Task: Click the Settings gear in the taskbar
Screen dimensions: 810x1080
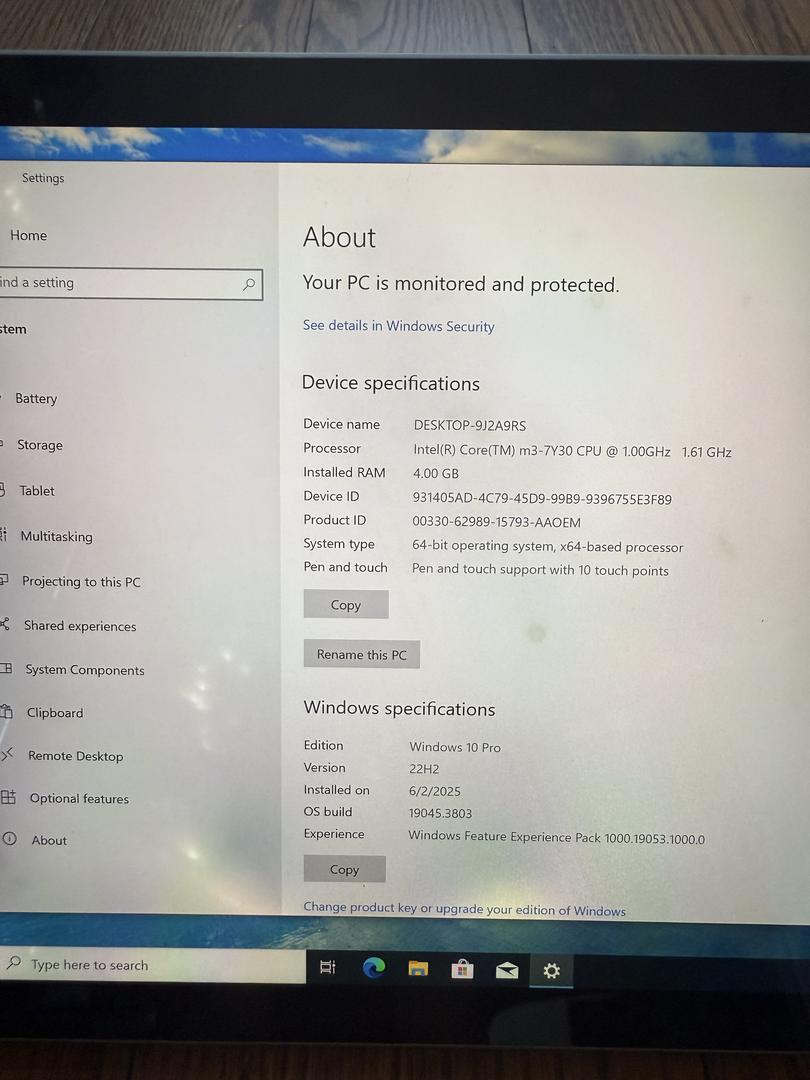Action: tap(551, 970)
